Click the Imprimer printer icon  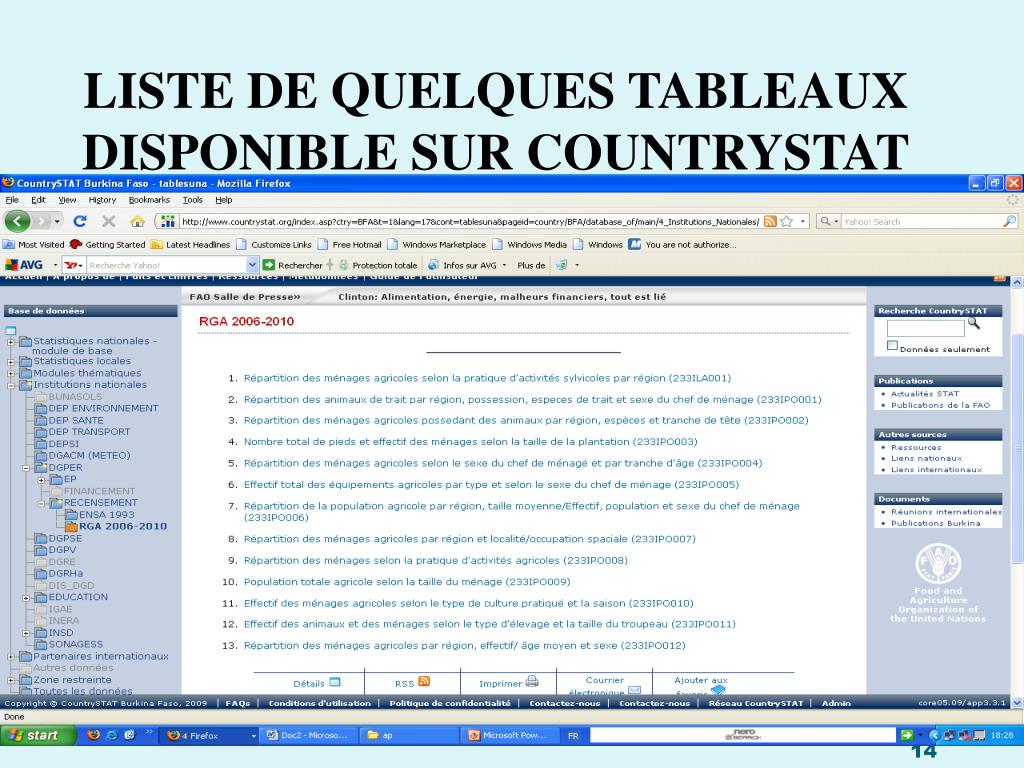click(x=532, y=681)
